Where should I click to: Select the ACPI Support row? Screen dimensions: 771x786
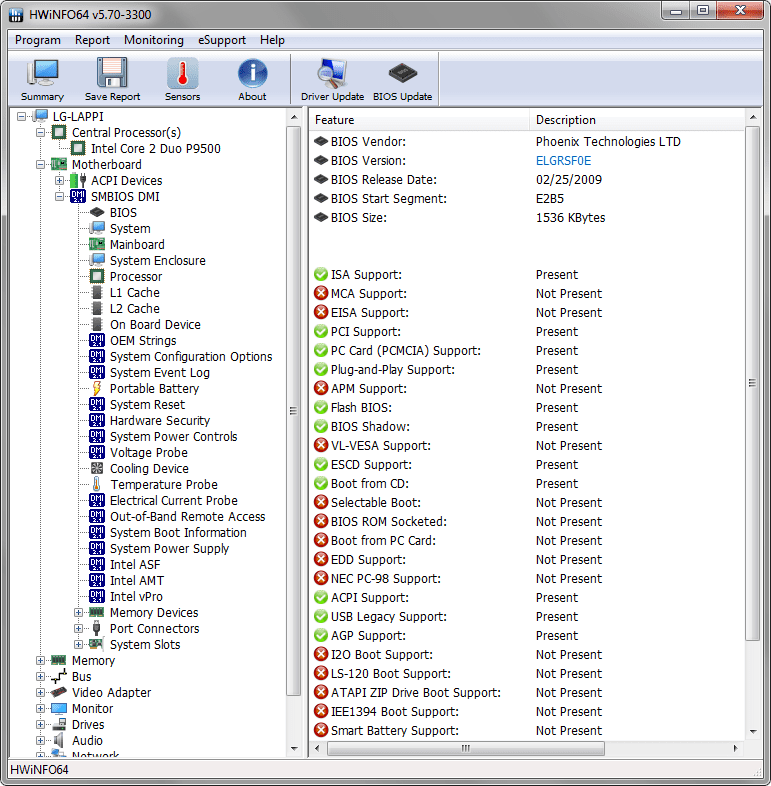point(526,598)
